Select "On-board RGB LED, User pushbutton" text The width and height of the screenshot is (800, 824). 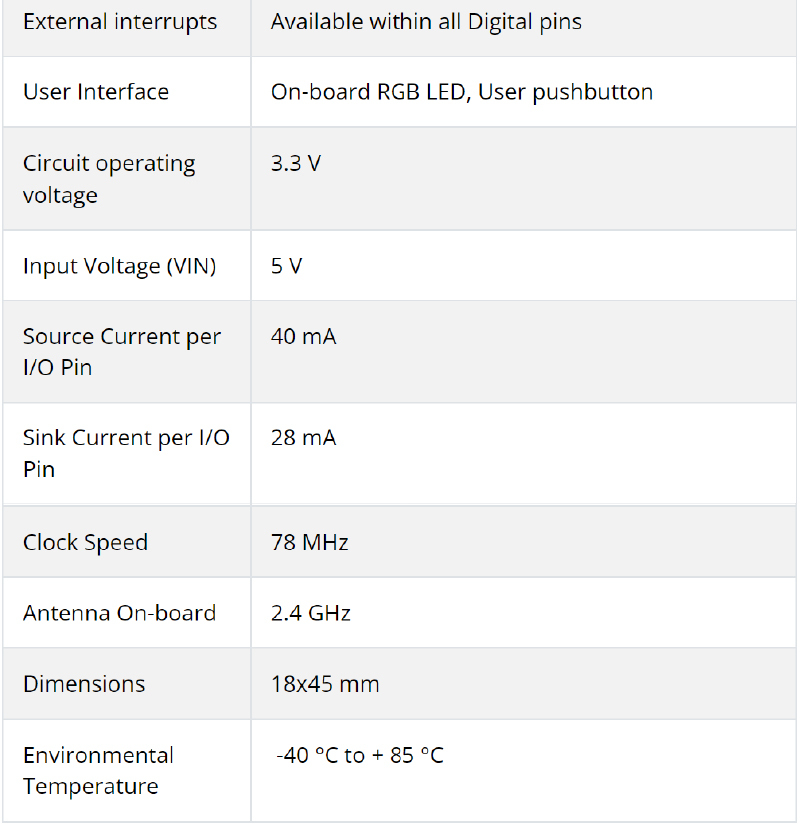tap(461, 92)
